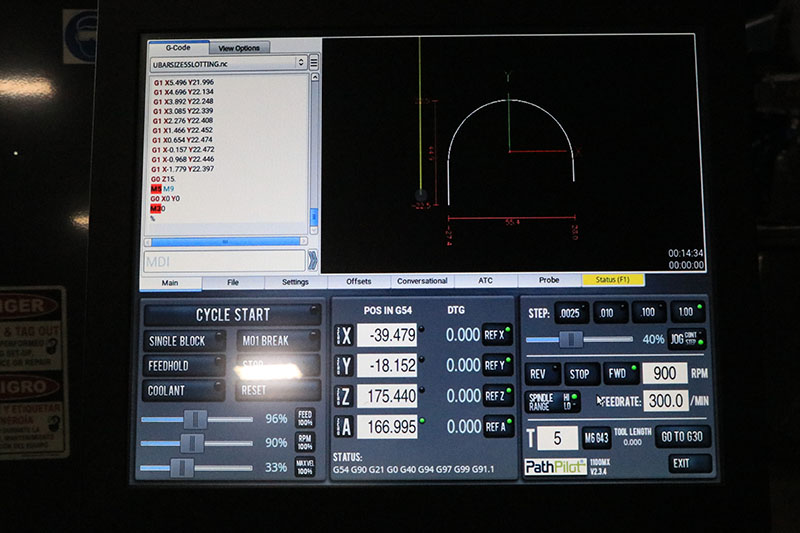The image size is (800, 533).
Task: Click the jog speed slider at 40%
Action: coord(570,340)
